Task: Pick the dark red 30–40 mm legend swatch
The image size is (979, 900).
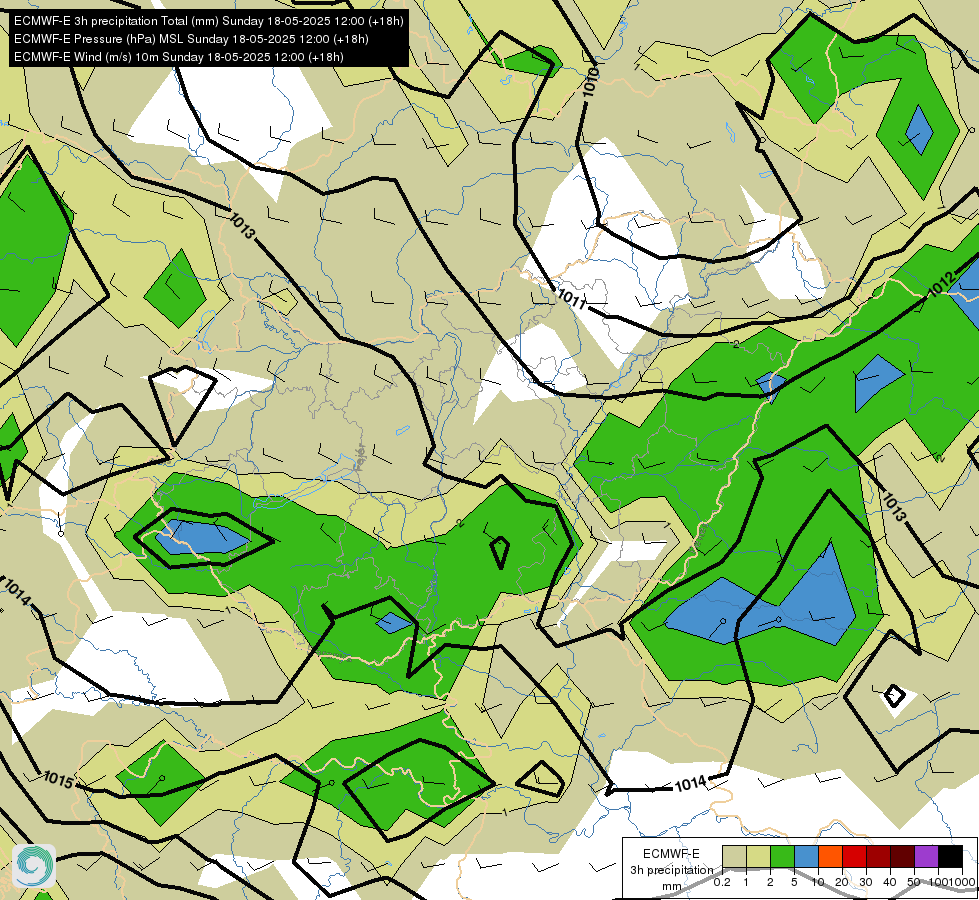Action: click(x=878, y=857)
